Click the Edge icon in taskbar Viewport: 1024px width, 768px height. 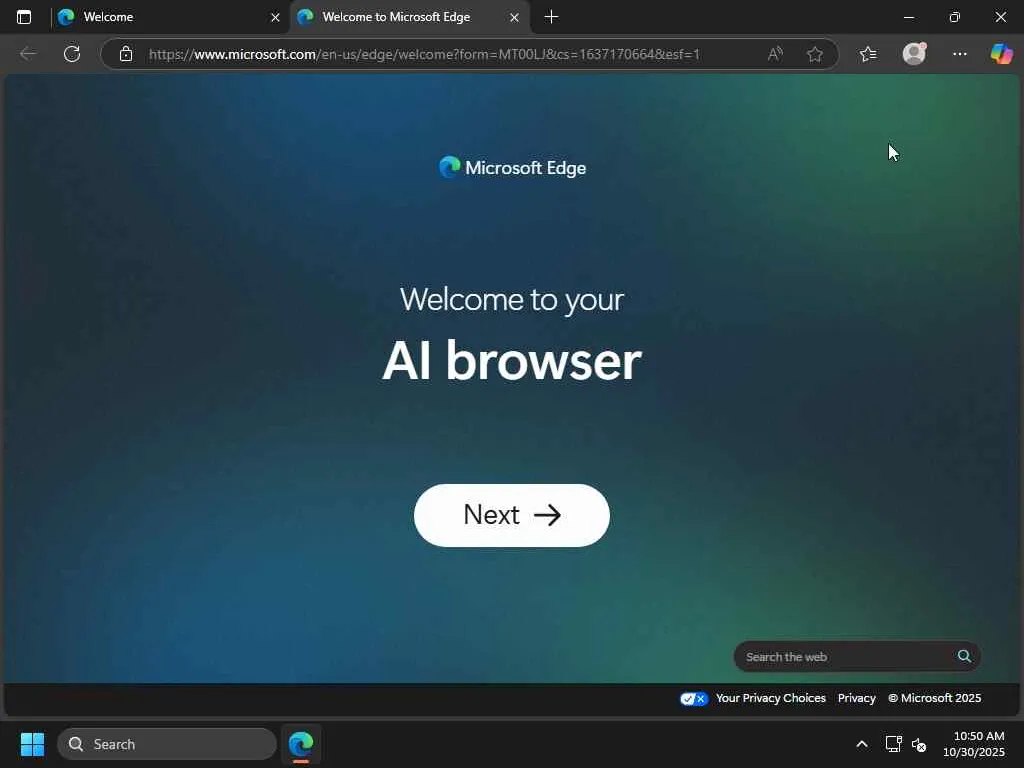click(x=301, y=744)
